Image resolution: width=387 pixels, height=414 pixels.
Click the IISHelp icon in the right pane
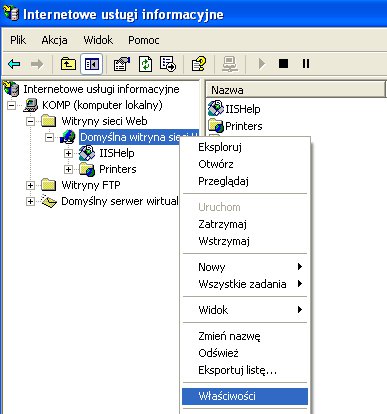[216, 108]
